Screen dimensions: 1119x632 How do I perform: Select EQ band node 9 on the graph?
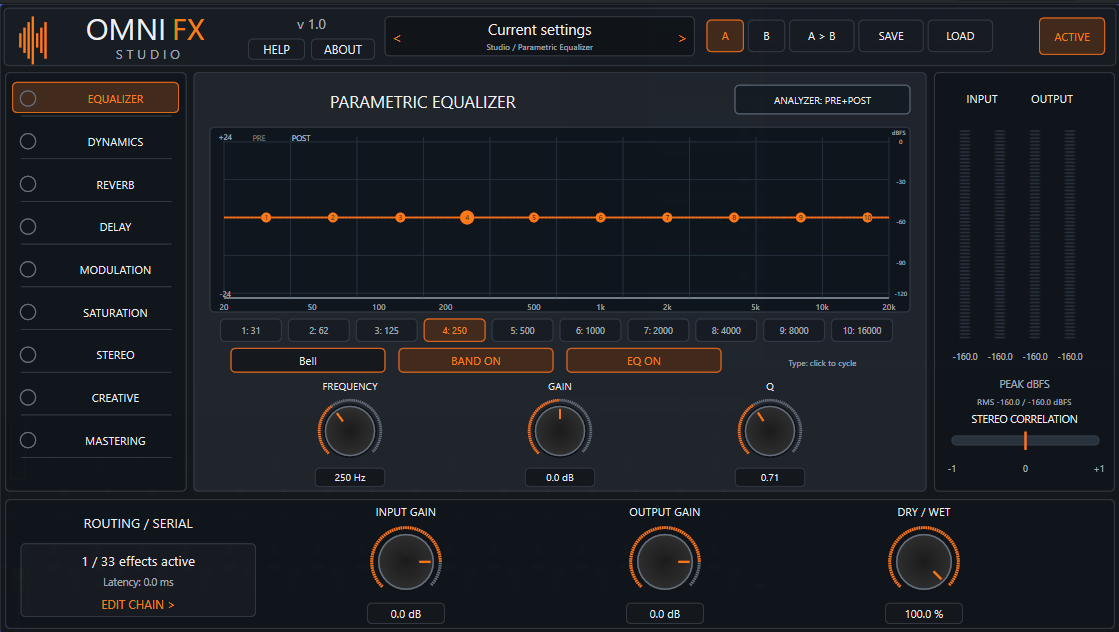coord(801,218)
